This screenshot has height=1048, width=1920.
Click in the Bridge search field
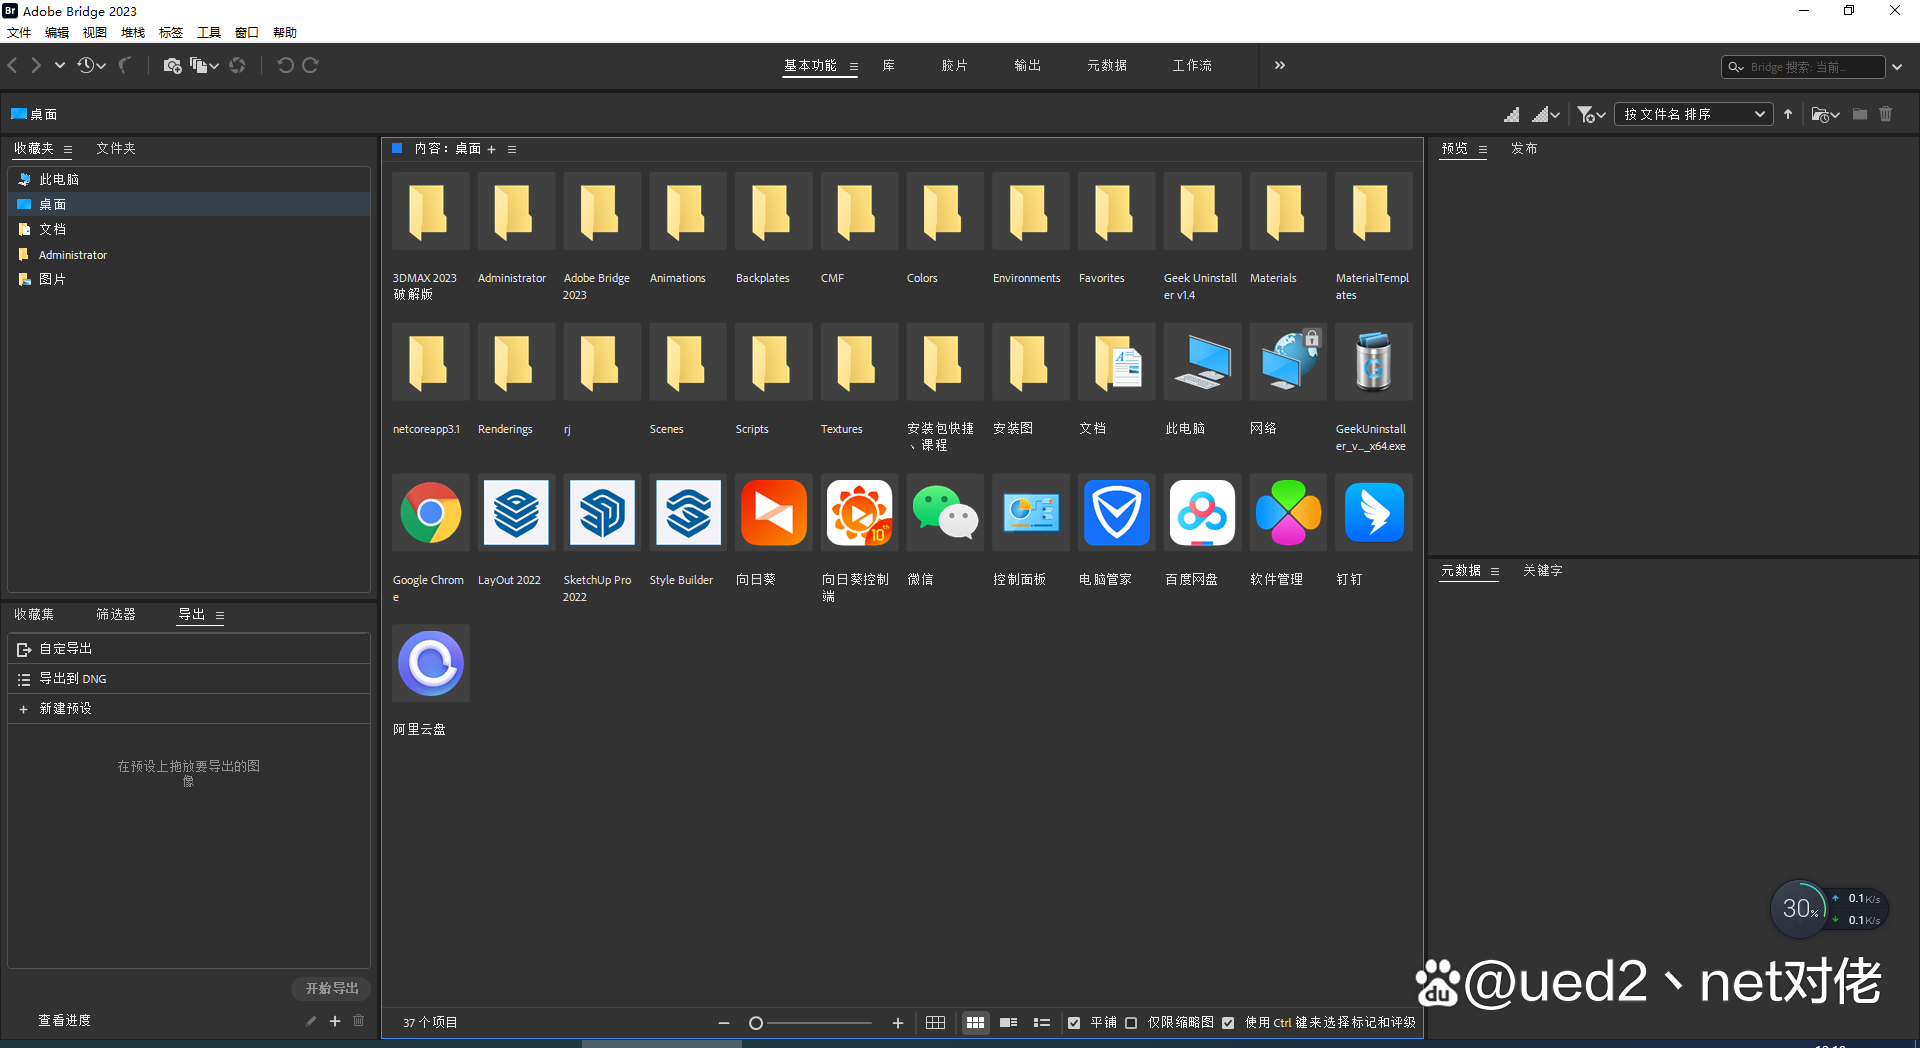coord(1802,67)
